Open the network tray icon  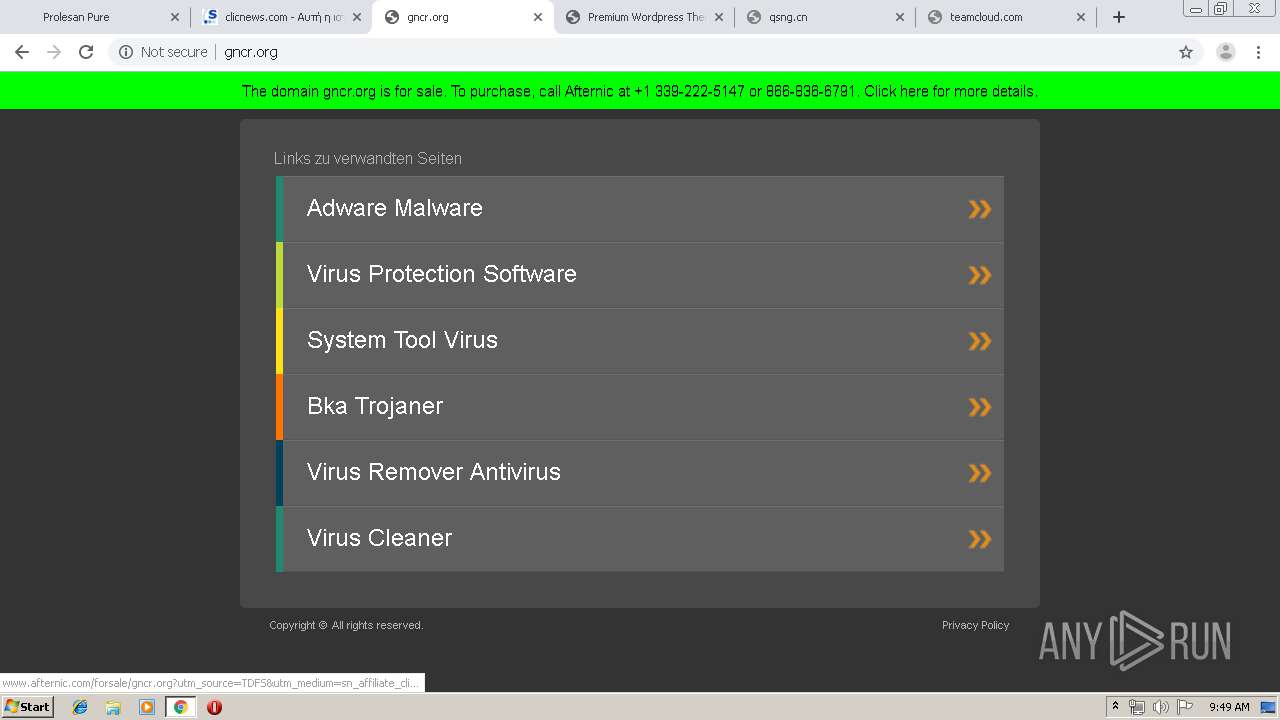click(x=1137, y=707)
